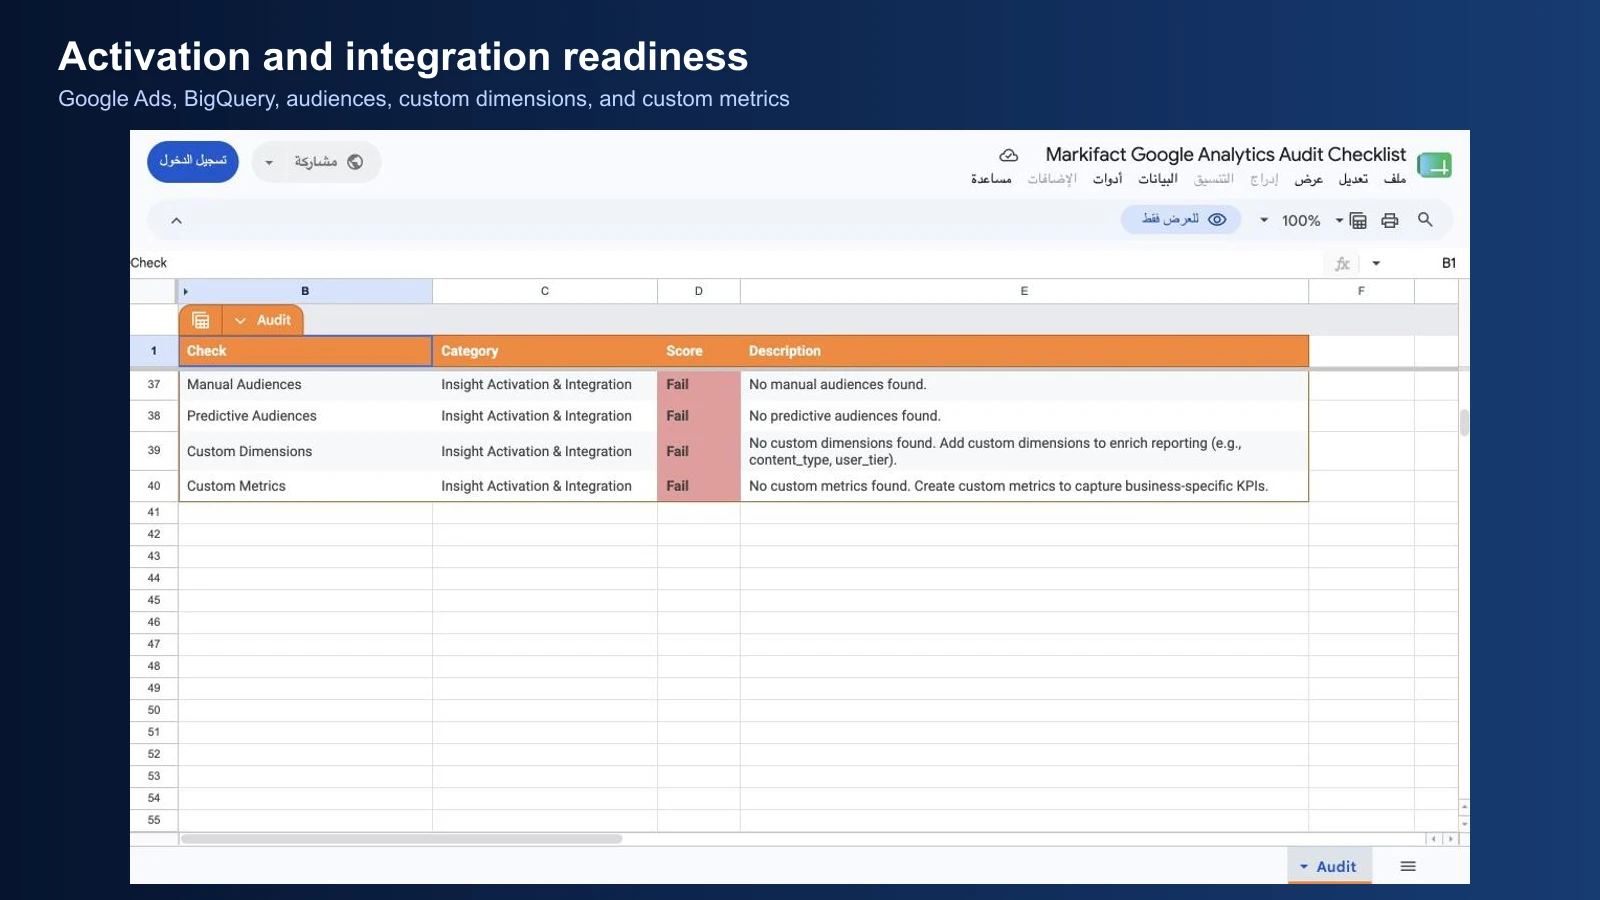Select row 37 header
1600x900 pixels.
154,385
